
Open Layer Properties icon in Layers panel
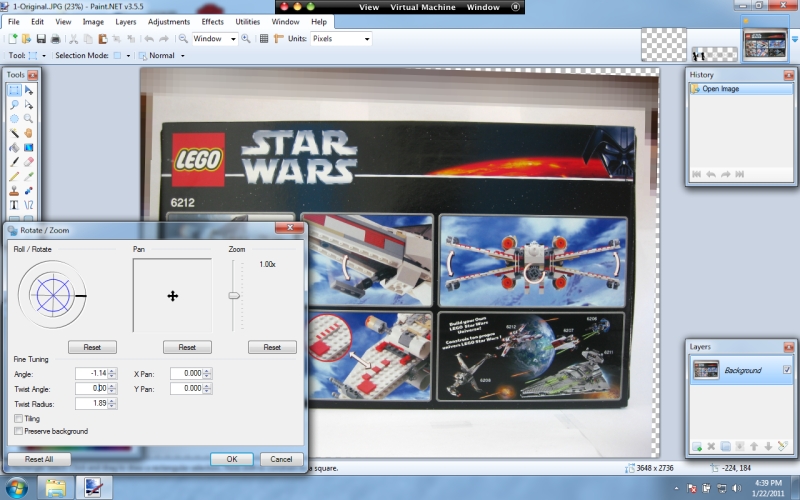click(x=783, y=447)
